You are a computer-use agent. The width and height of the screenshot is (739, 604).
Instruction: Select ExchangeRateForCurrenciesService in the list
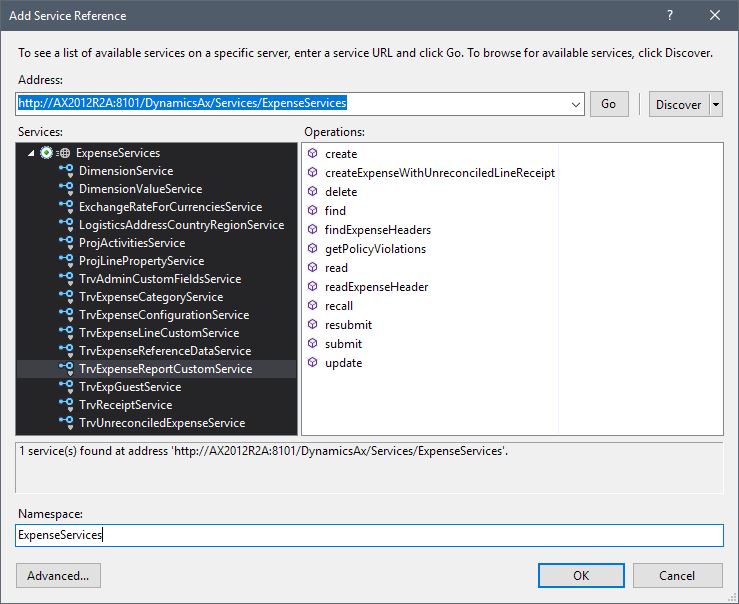pos(170,207)
